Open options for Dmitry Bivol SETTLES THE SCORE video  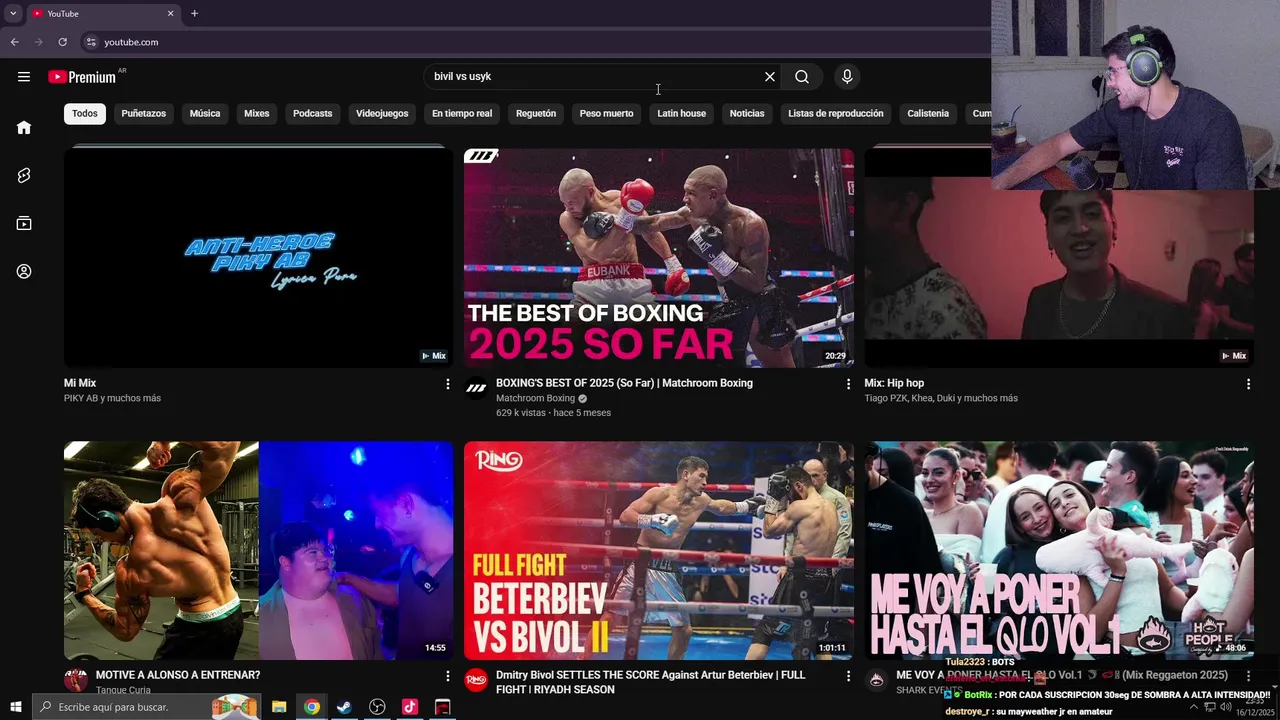pyautogui.click(x=848, y=676)
